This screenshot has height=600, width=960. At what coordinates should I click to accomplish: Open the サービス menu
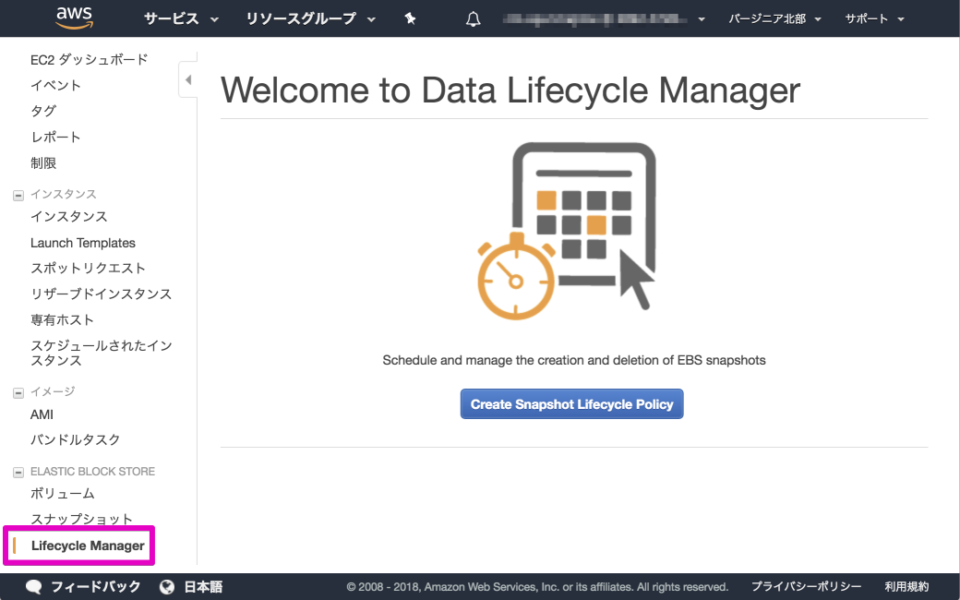click(x=172, y=17)
